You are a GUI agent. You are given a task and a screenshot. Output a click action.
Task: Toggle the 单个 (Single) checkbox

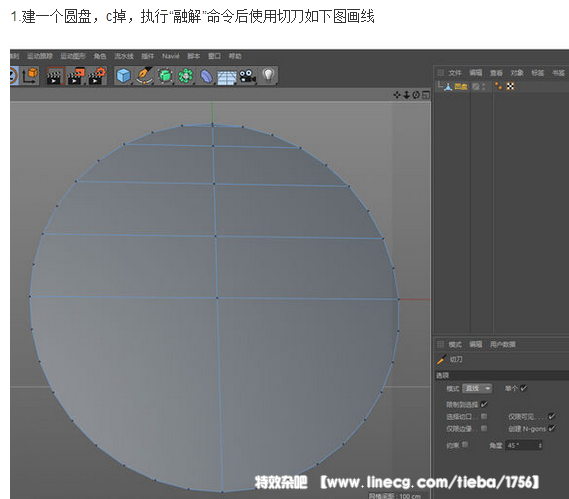[523, 388]
